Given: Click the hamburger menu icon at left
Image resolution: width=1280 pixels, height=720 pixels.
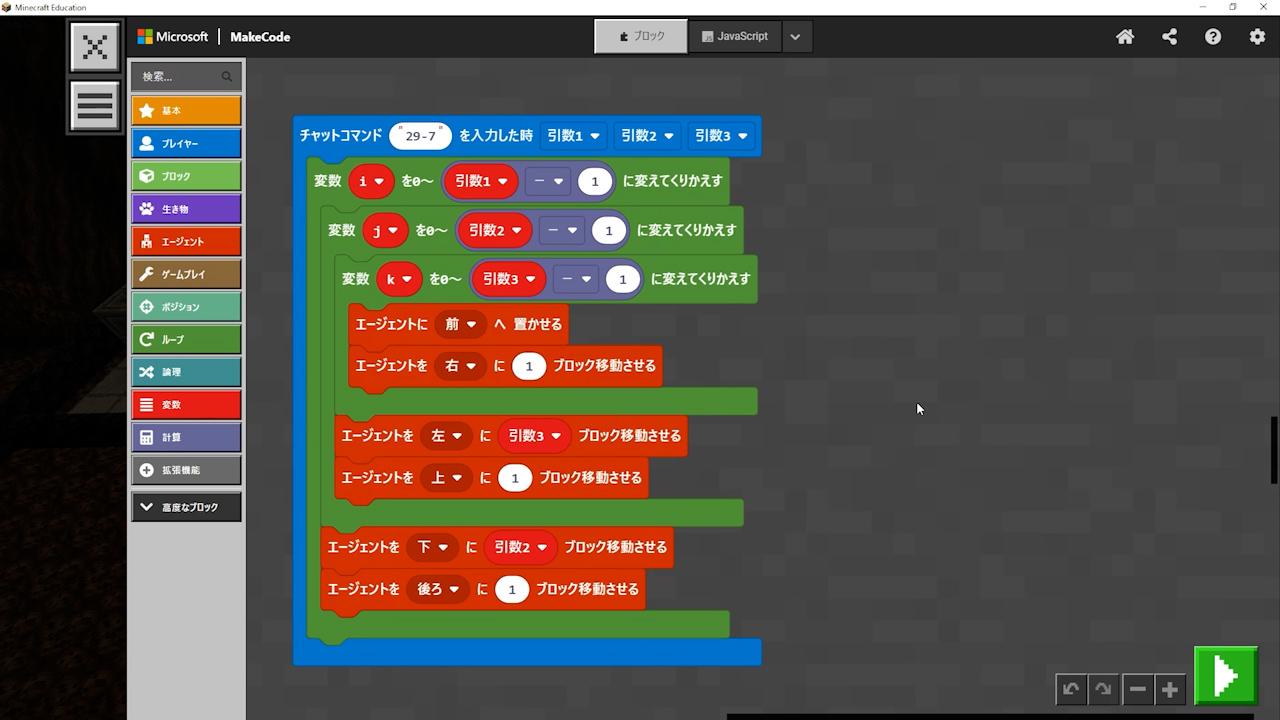Looking at the screenshot, I should (x=95, y=106).
